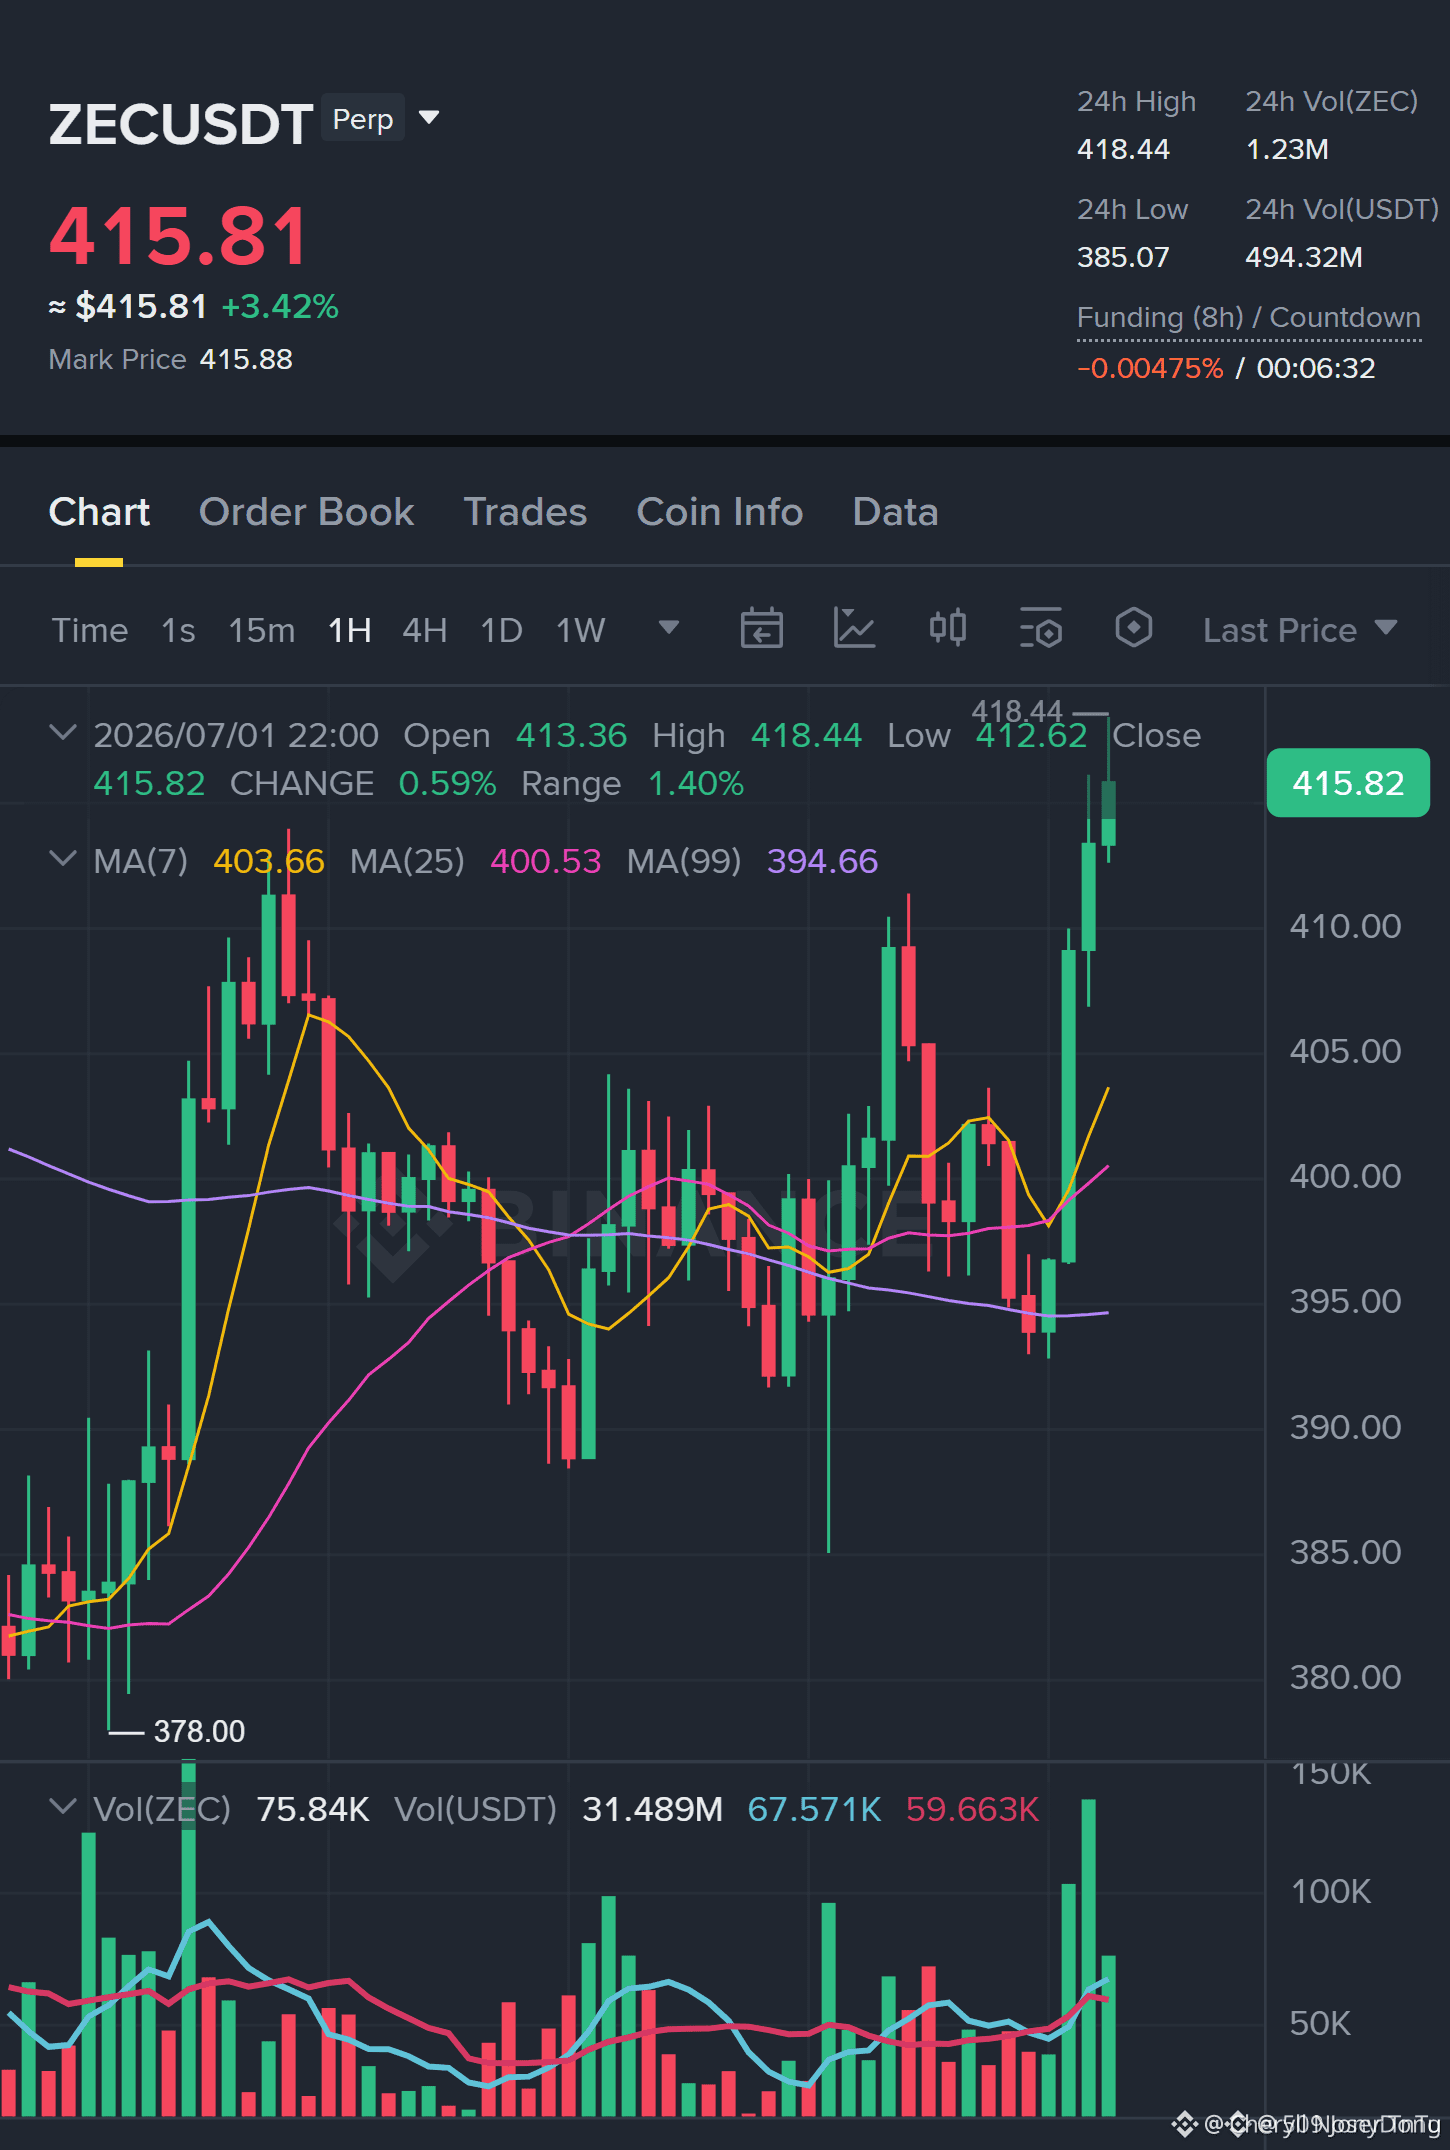Click the Range 1.40% value
The height and width of the screenshot is (2150, 1450).
click(x=696, y=783)
